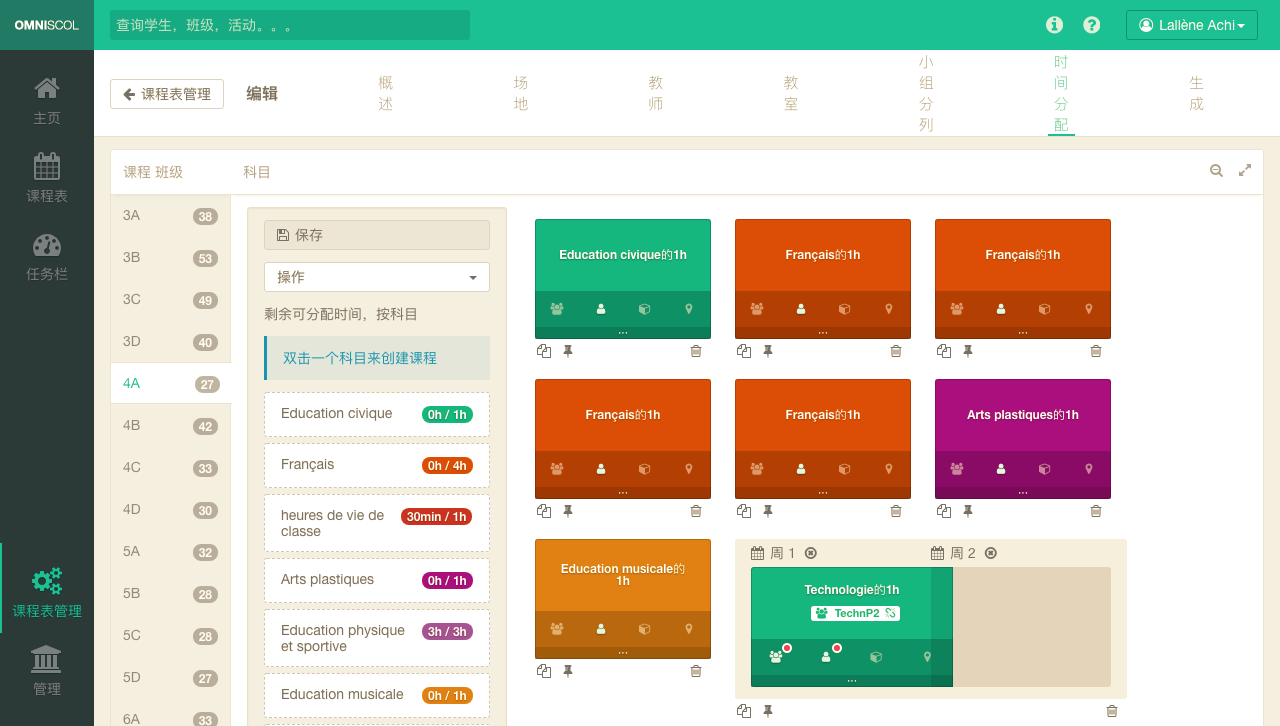This screenshot has height=726, width=1280.
Task: Click the search magnifier in panel header
Action: point(1216,171)
